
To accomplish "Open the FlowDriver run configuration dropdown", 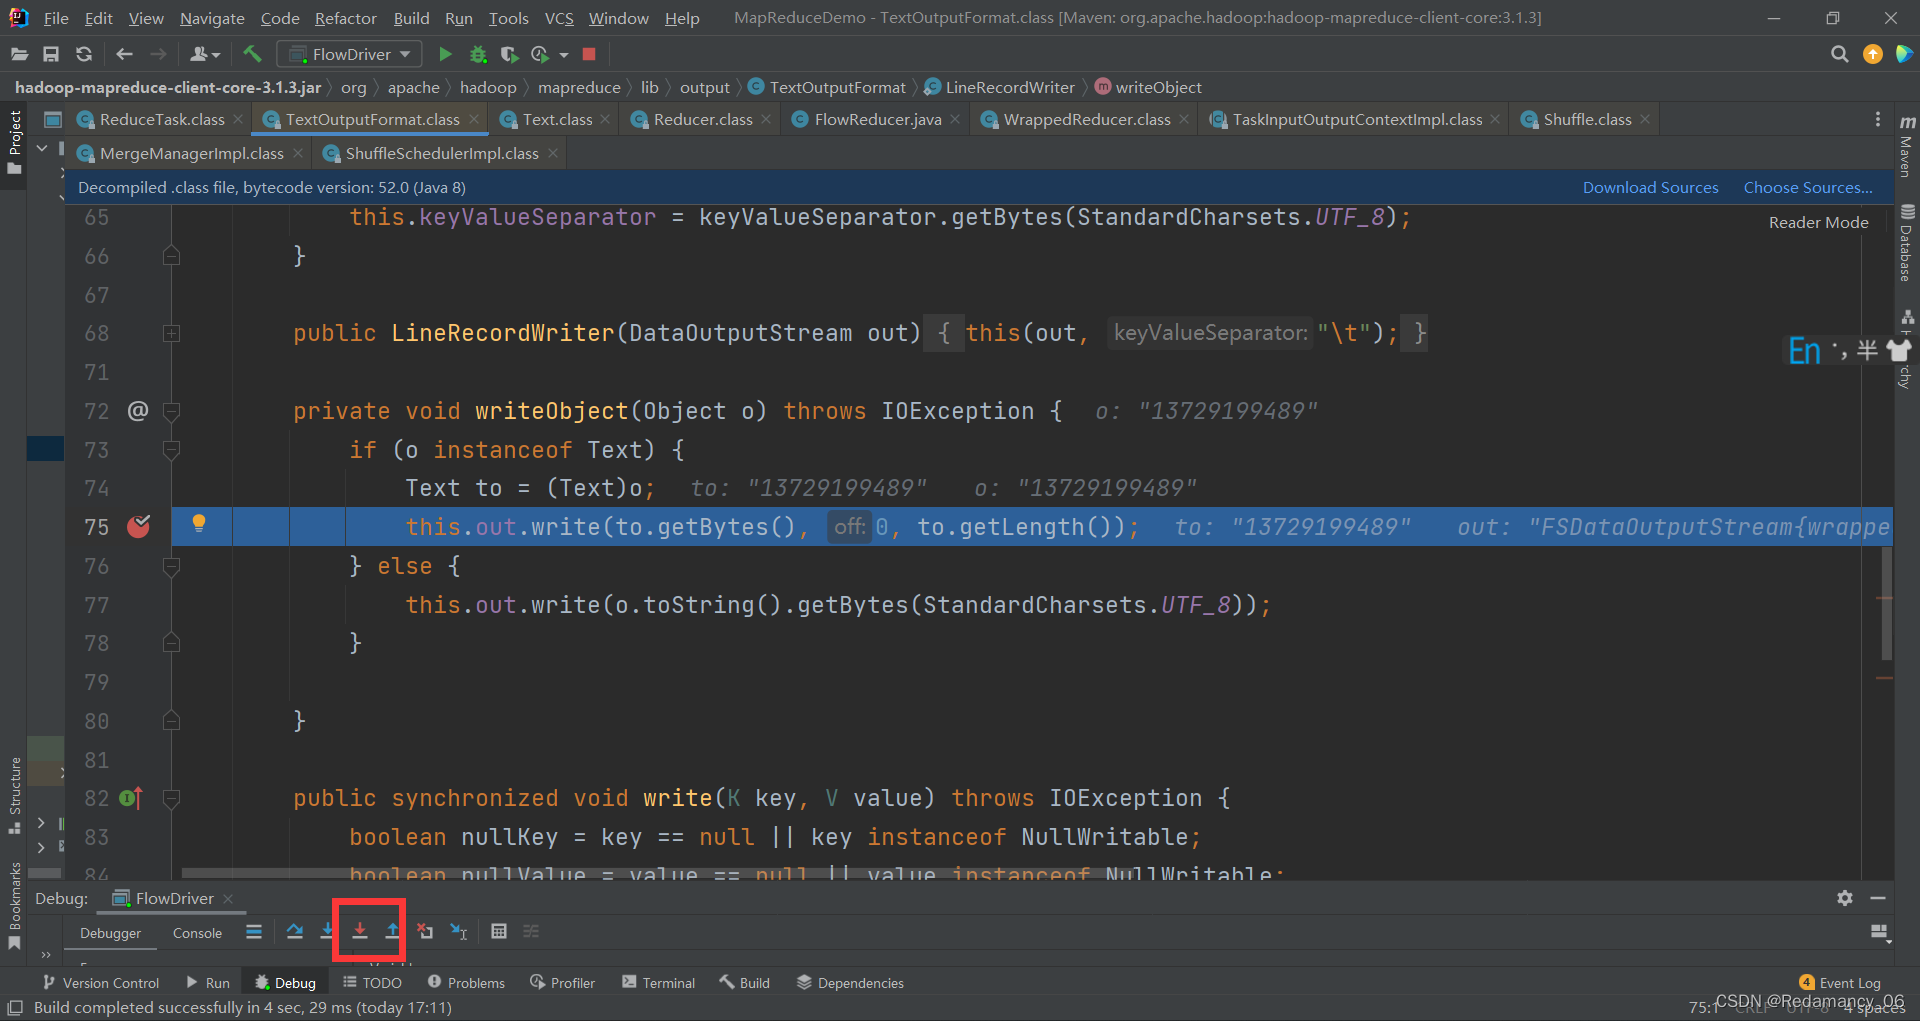I will point(349,54).
